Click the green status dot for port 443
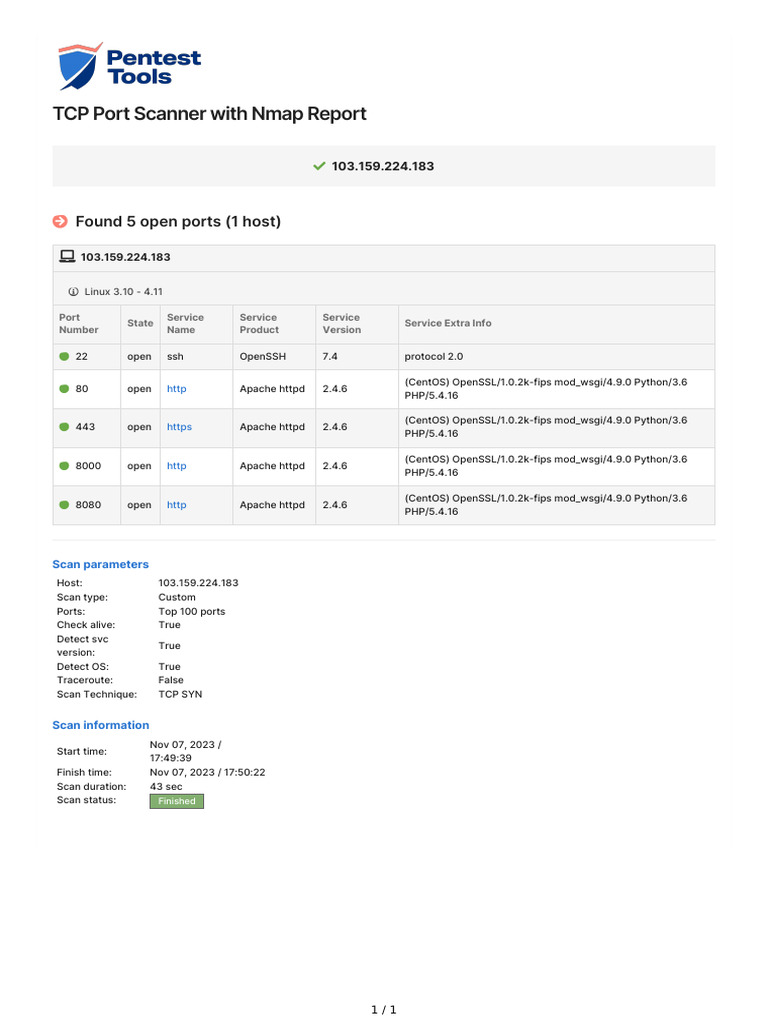 (x=64, y=427)
